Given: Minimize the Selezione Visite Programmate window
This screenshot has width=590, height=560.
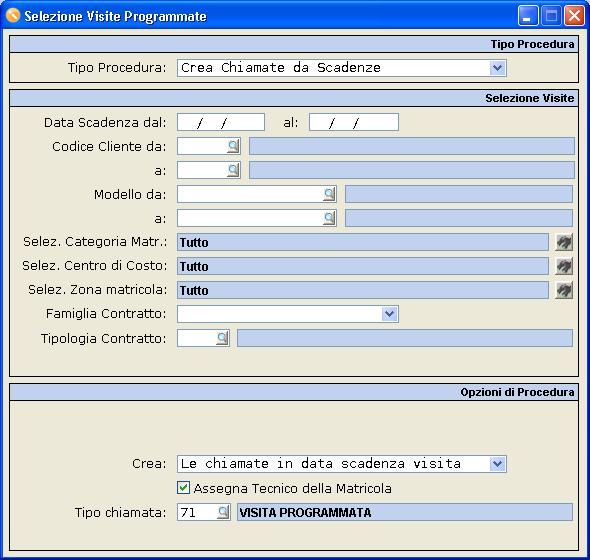Looking at the screenshot, I should point(528,16).
